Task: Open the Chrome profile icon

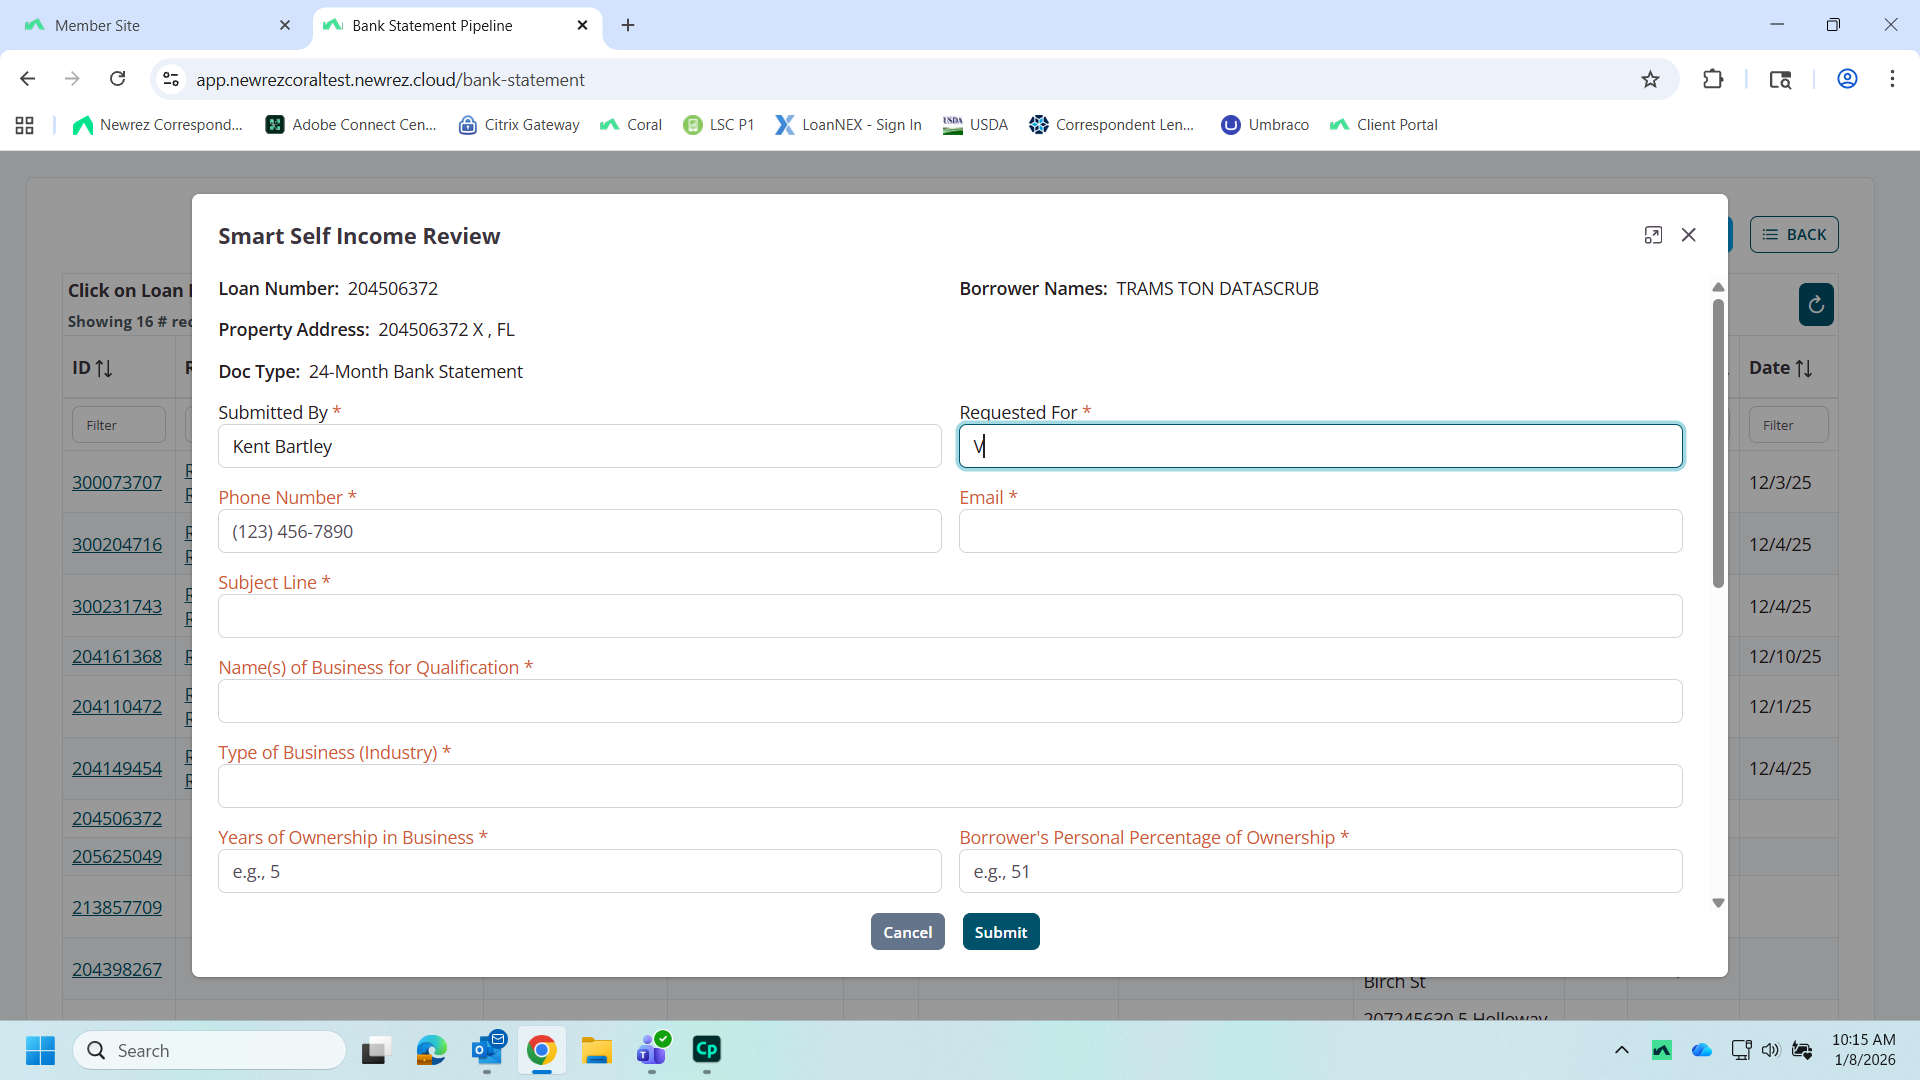Action: coord(1847,79)
